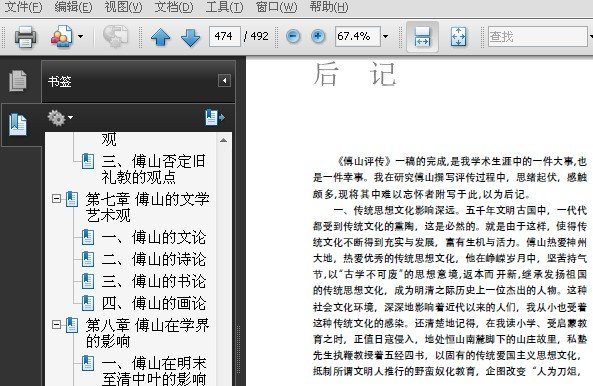Open the 文件(F) menu
Viewport: 593px width, 386px height.
point(23,7)
